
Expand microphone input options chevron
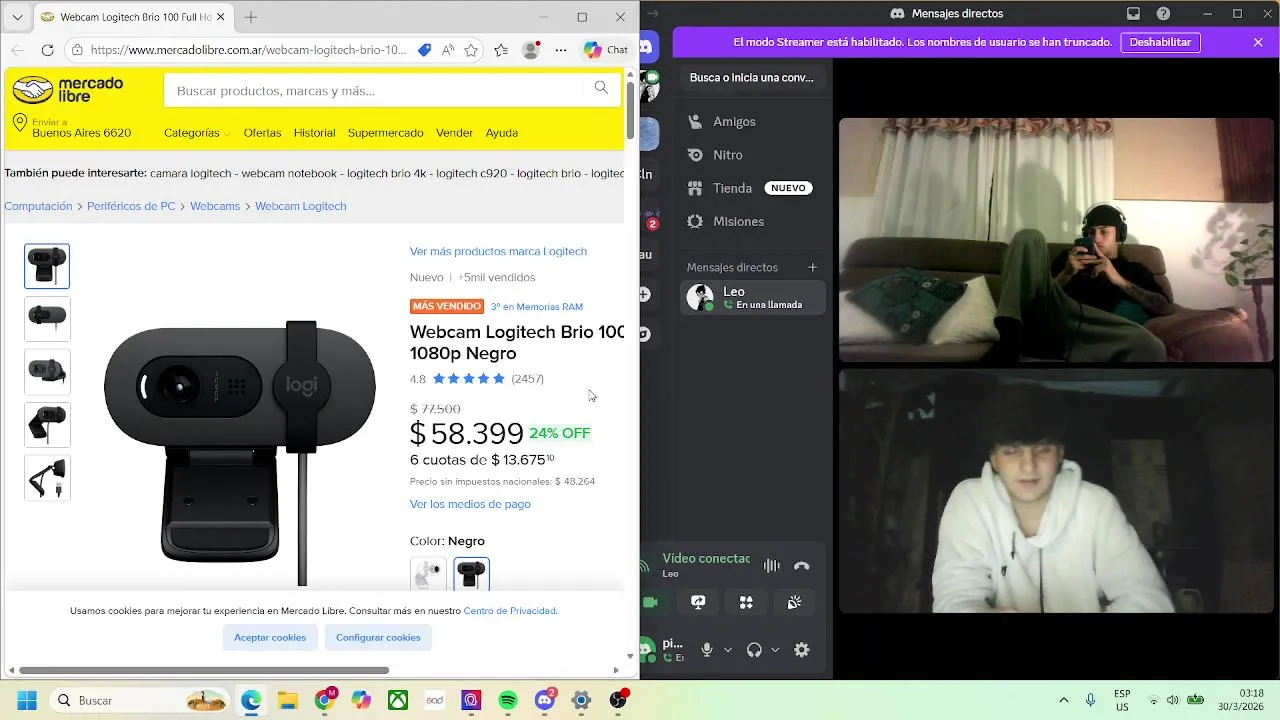click(727, 650)
